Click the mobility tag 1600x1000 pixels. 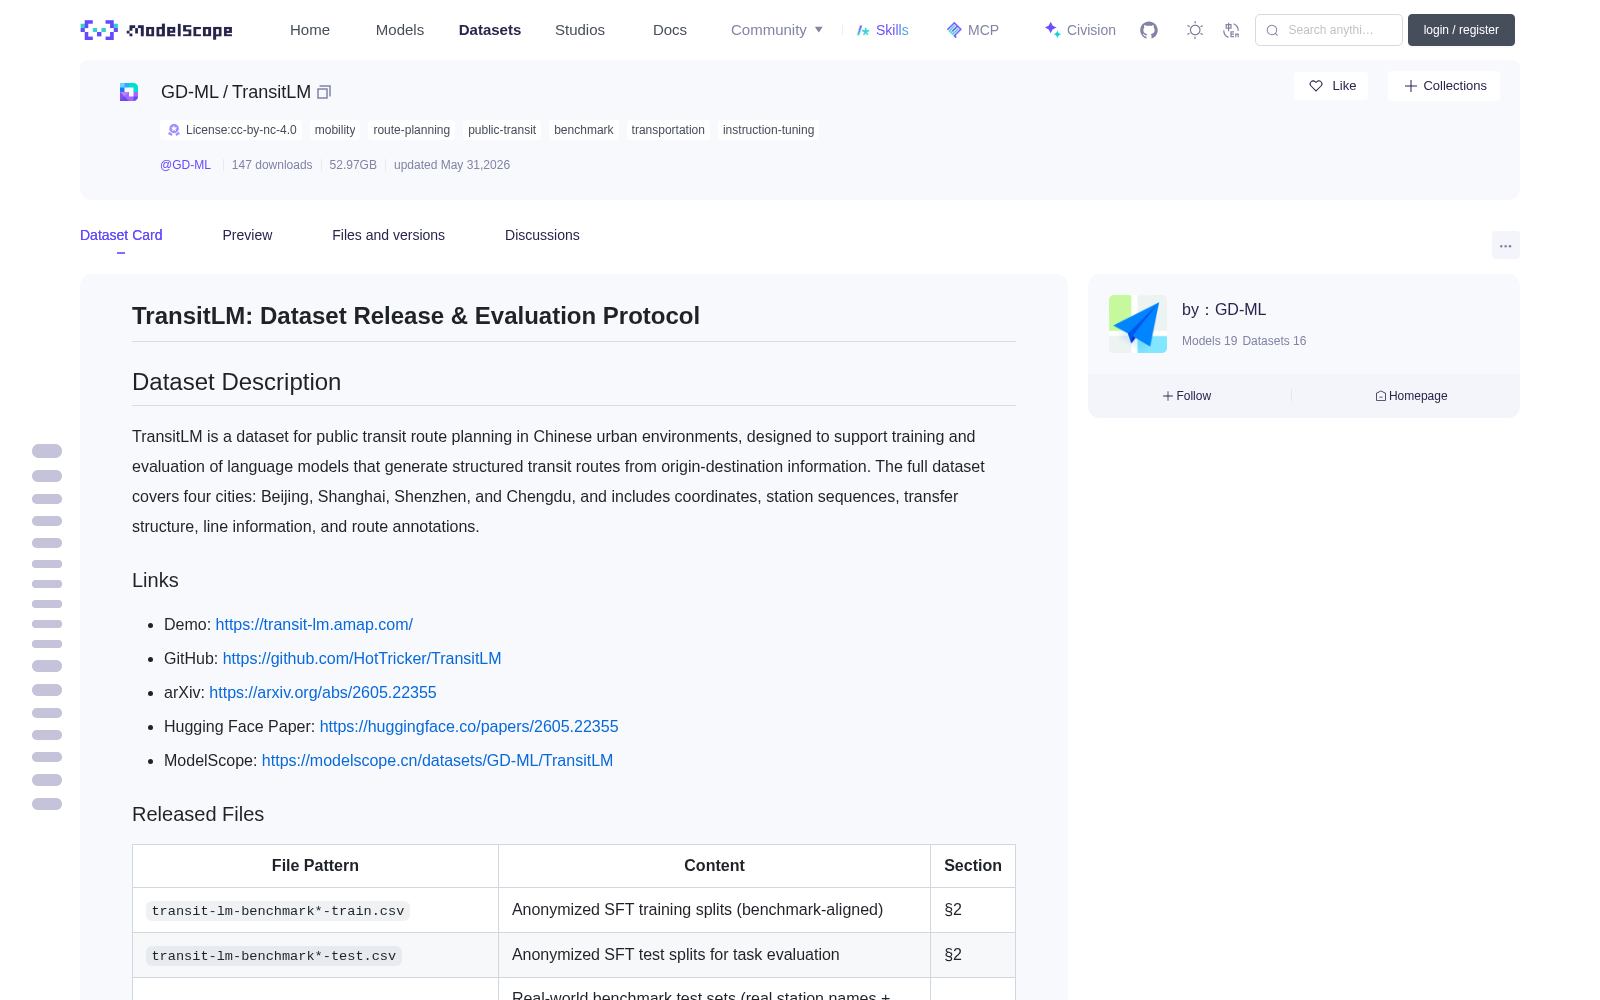335,130
